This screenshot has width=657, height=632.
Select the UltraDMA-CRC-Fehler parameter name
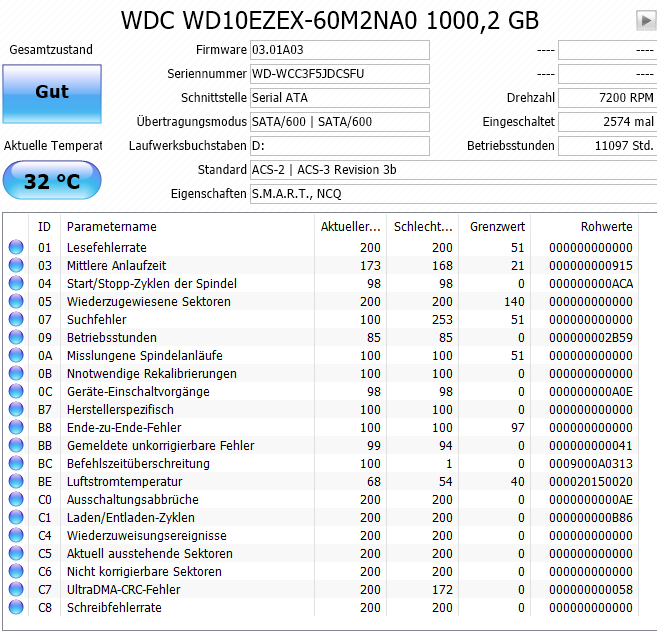(x=124, y=590)
